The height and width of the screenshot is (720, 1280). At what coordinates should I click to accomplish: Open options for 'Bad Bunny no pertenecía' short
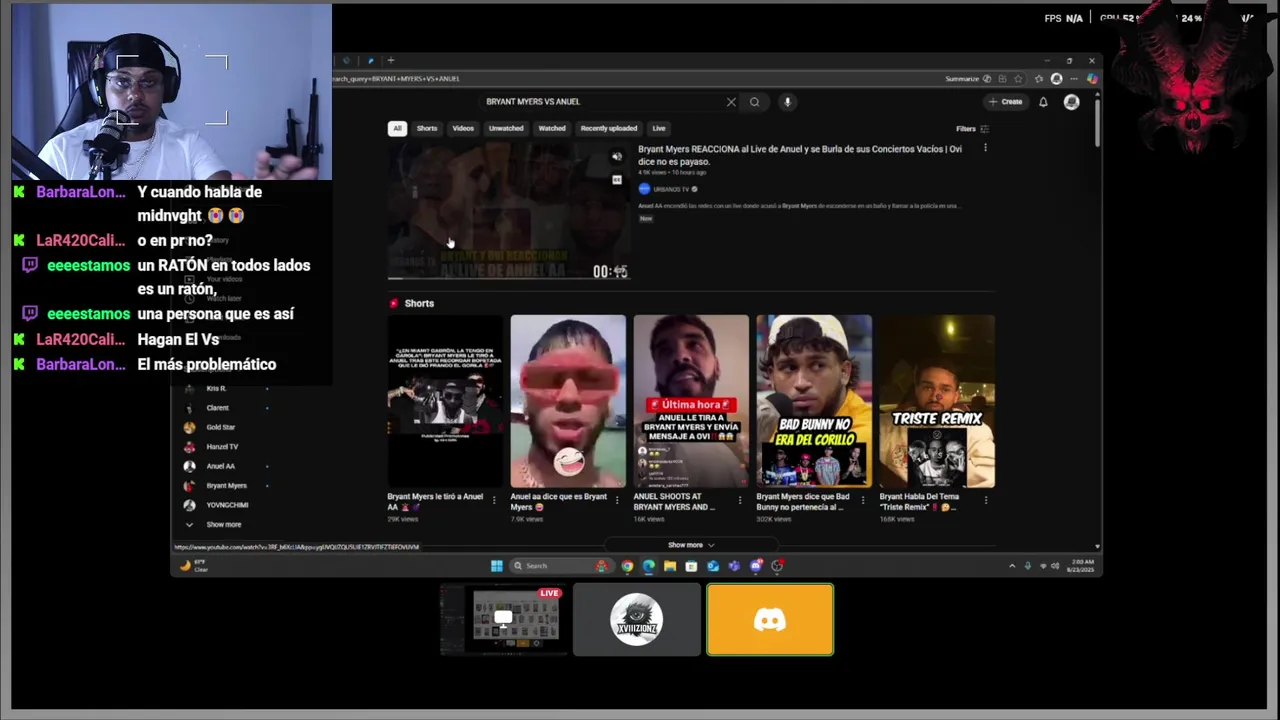[863, 499]
